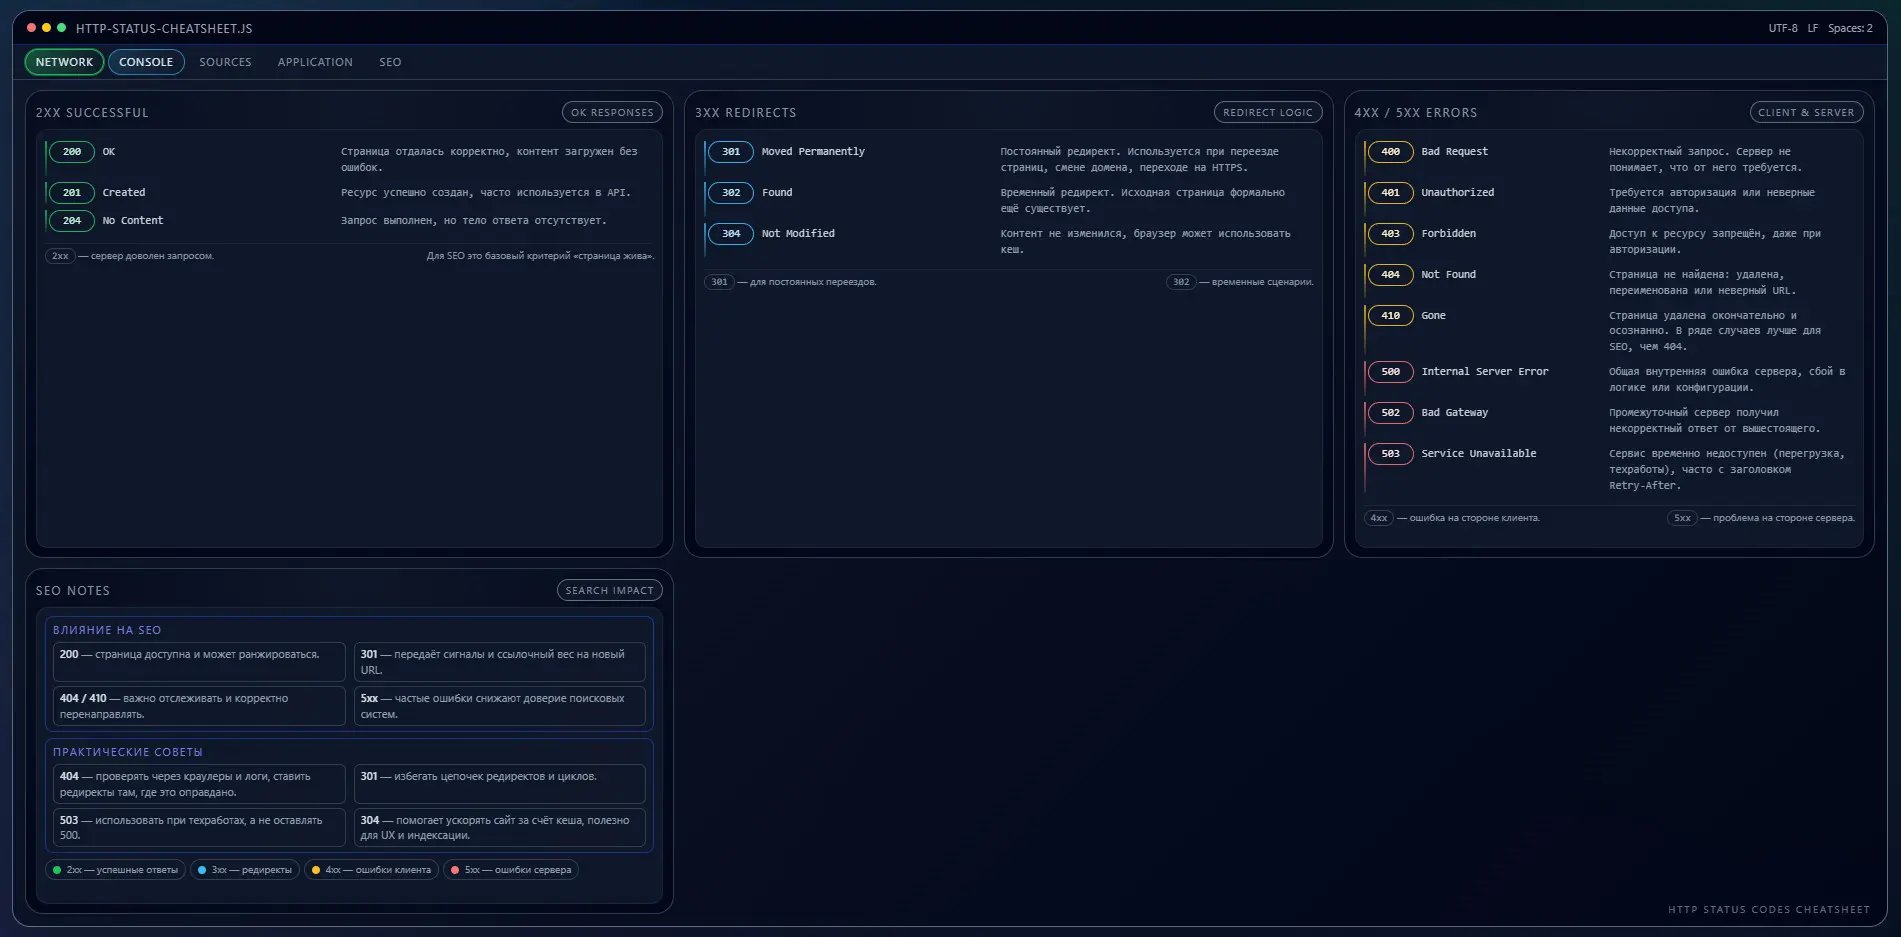Select the 410 Gone code badge
The image size is (1901, 937).
[x=1390, y=316]
